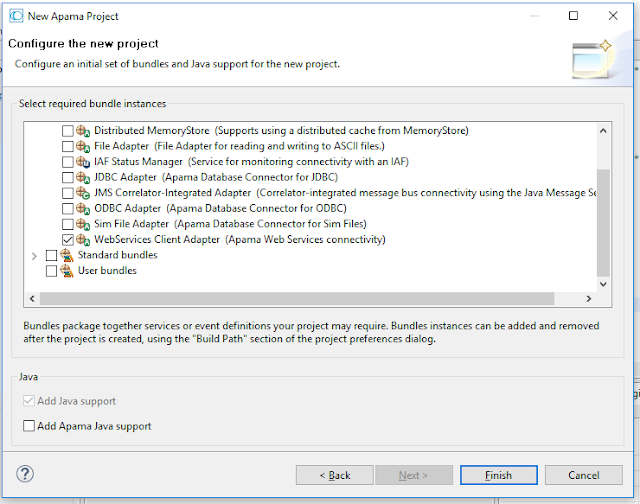Image resolution: width=640 pixels, height=504 pixels.
Task: Click the File Adapter bundle icon
Action: [x=83, y=147]
